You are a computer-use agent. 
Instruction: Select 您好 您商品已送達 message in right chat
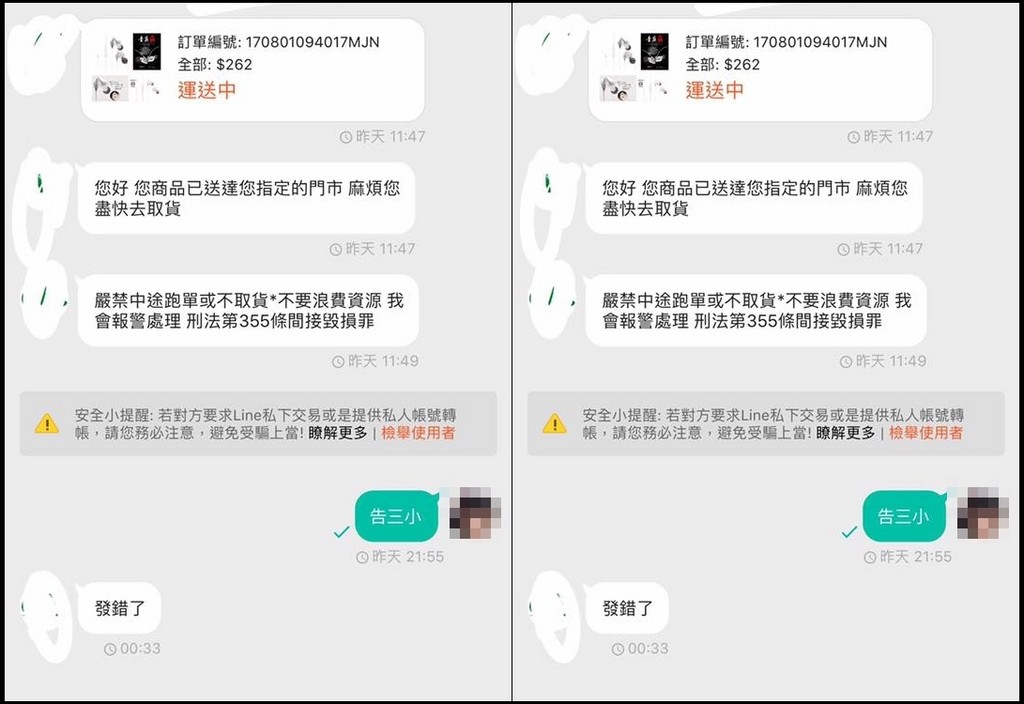click(754, 198)
